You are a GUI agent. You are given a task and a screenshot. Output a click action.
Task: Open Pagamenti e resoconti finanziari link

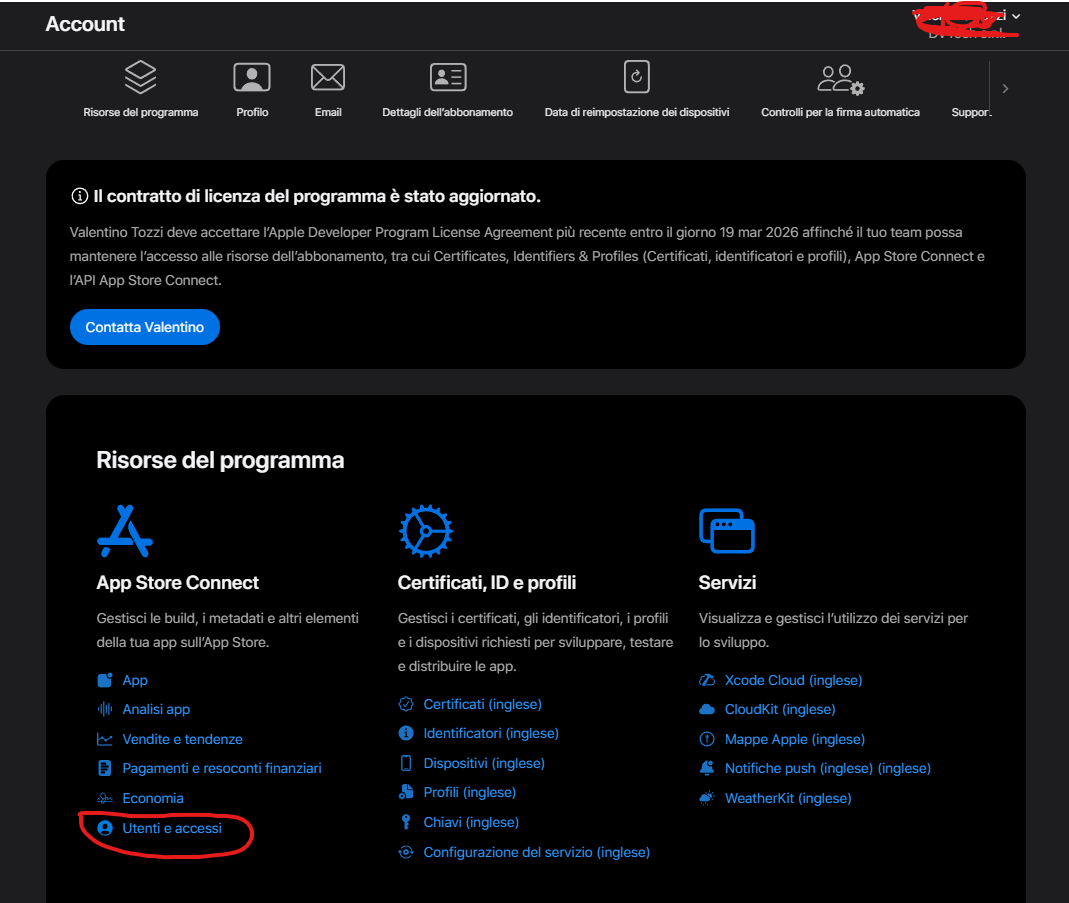pyautogui.click(x=222, y=768)
